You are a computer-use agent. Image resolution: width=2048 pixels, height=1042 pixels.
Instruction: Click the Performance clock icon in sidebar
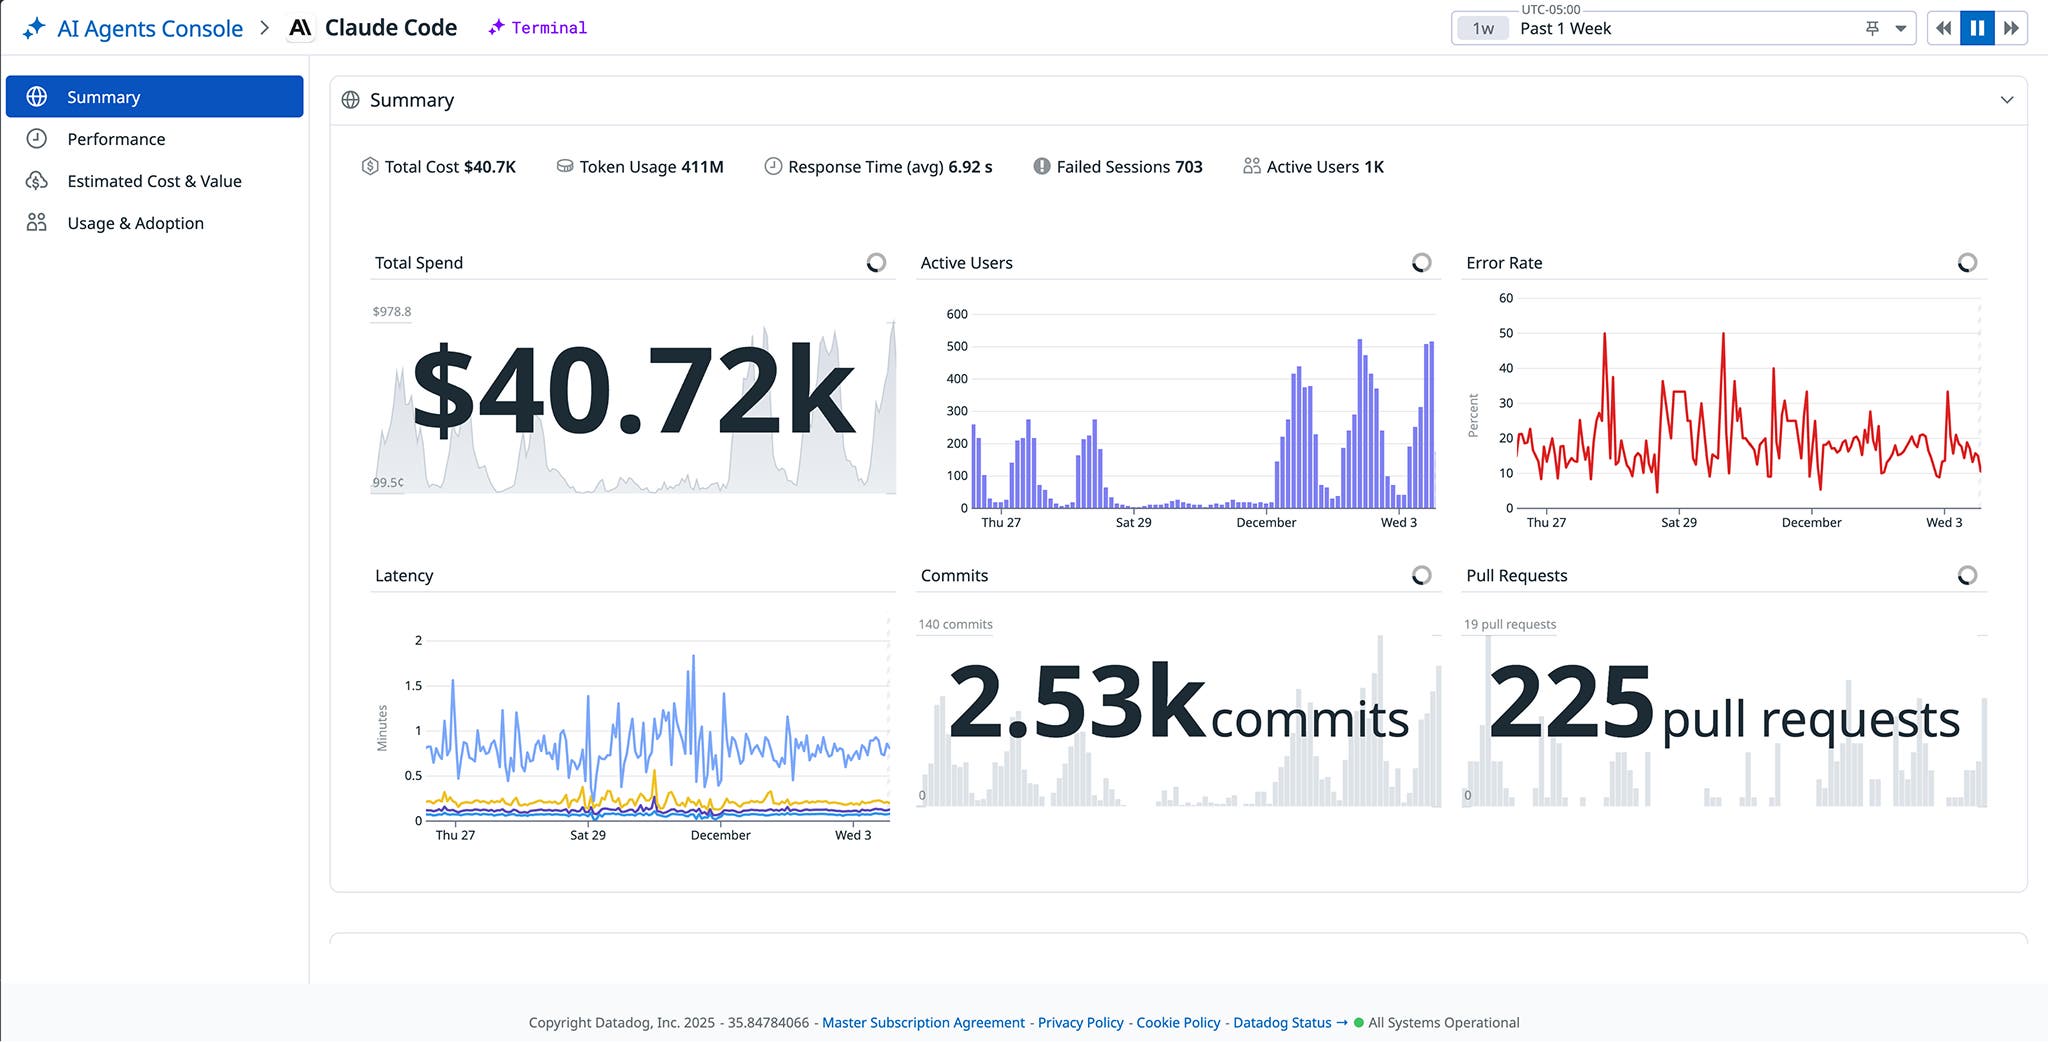tap(37, 139)
